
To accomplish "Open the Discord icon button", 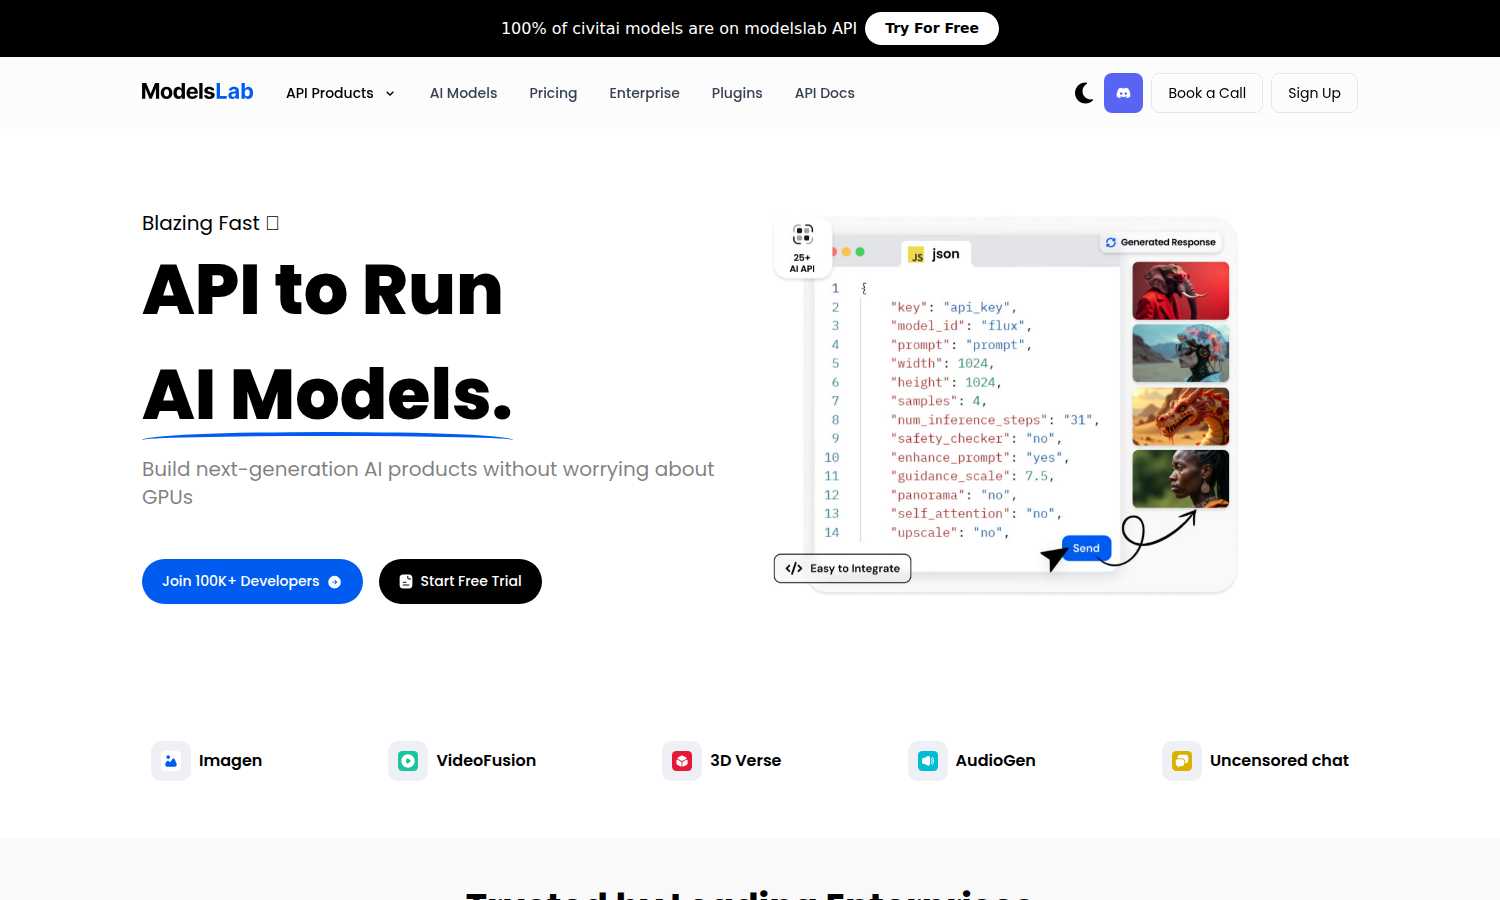I will tap(1123, 93).
